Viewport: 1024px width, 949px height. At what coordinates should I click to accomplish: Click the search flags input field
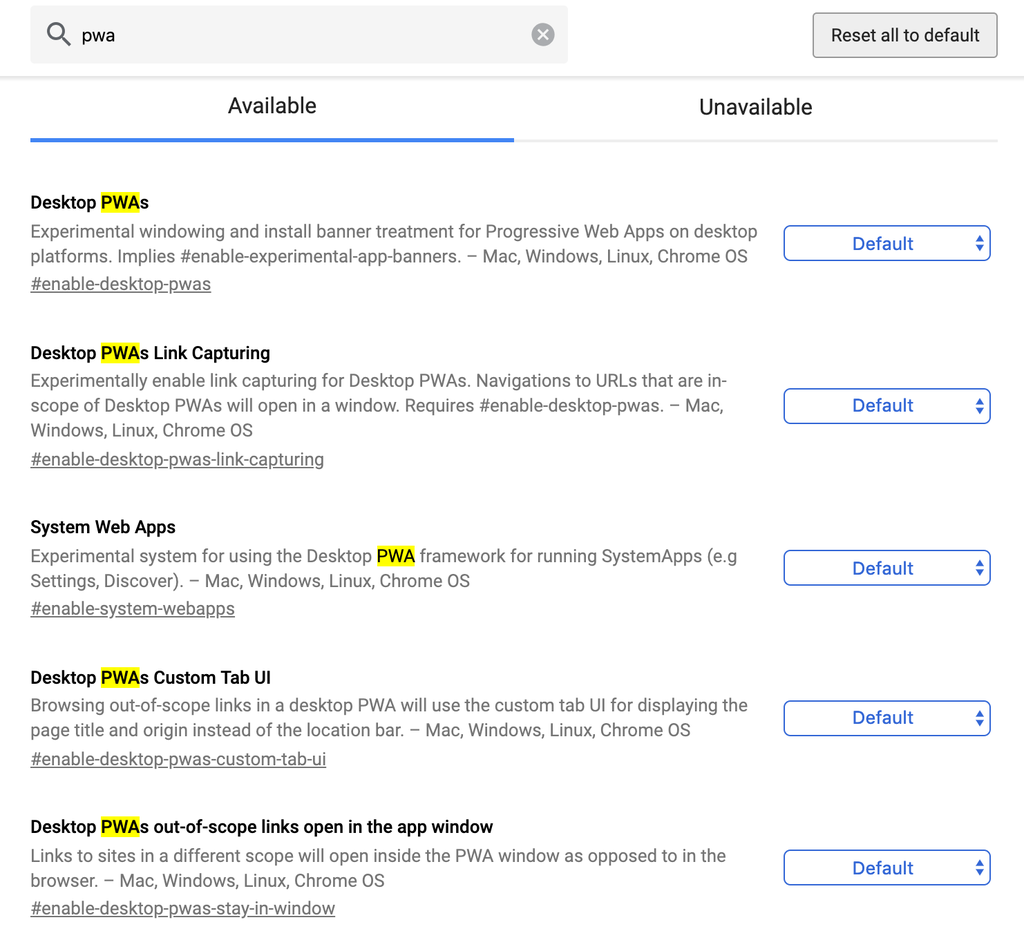coord(300,35)
